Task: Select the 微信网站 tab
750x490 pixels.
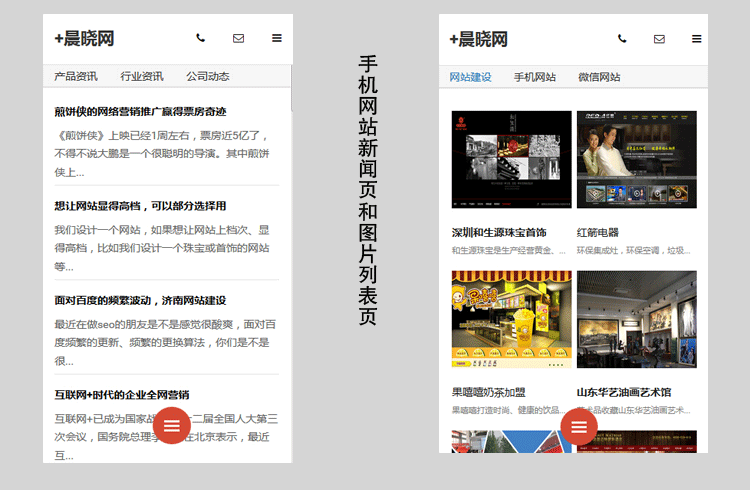Action: coord(599,77)
